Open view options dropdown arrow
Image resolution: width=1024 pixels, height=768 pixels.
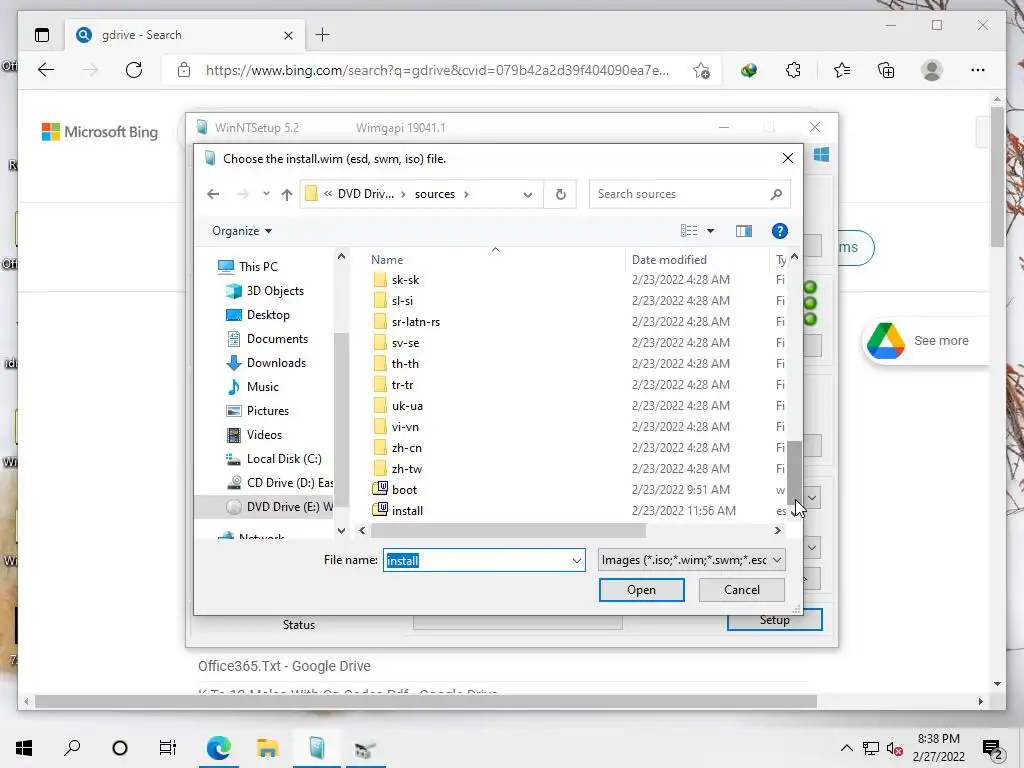pyautogui.click(x=711, y=231)
